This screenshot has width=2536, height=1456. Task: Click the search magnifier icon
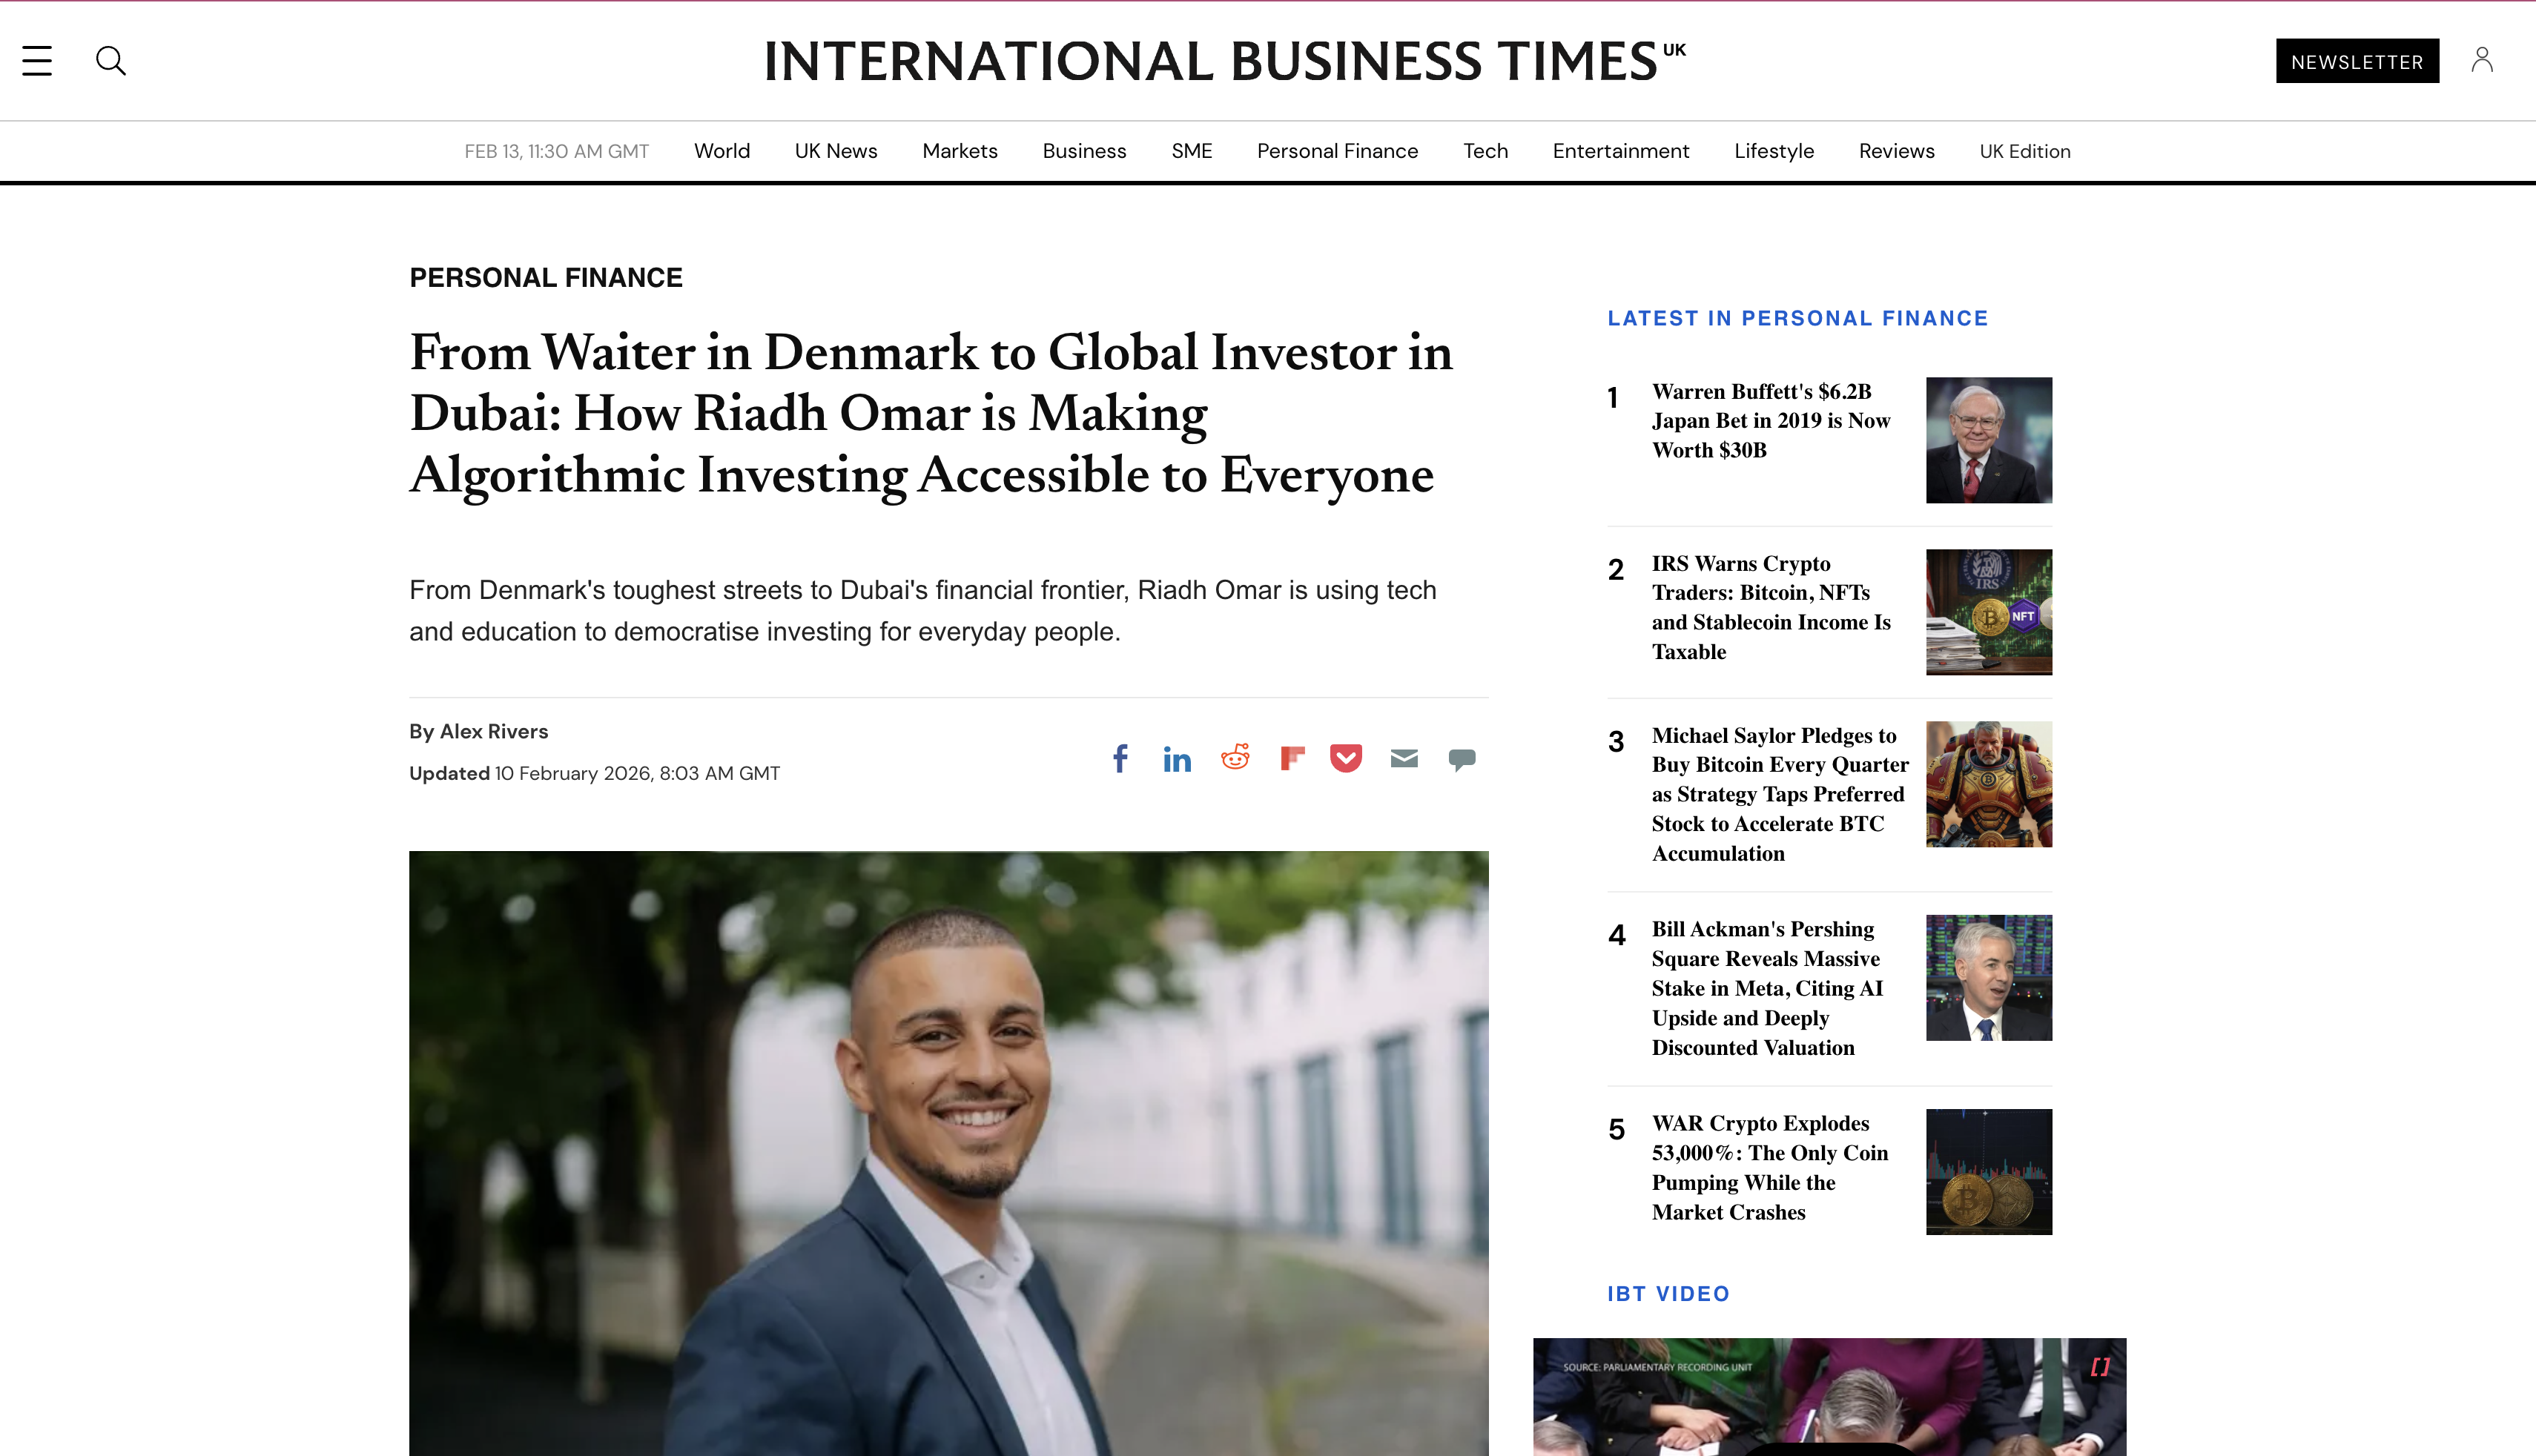[x=110, y=61]
